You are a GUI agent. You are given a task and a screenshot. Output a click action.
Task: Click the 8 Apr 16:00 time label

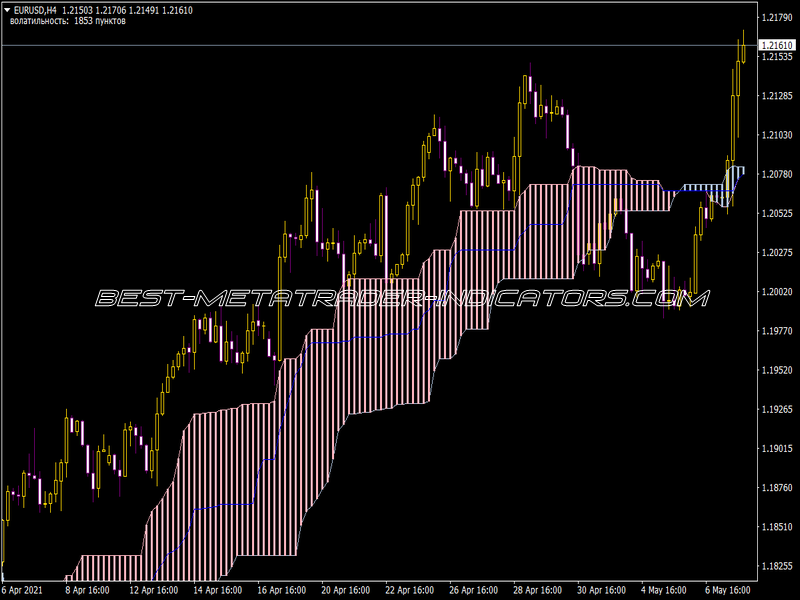click(x=87, y=590)
